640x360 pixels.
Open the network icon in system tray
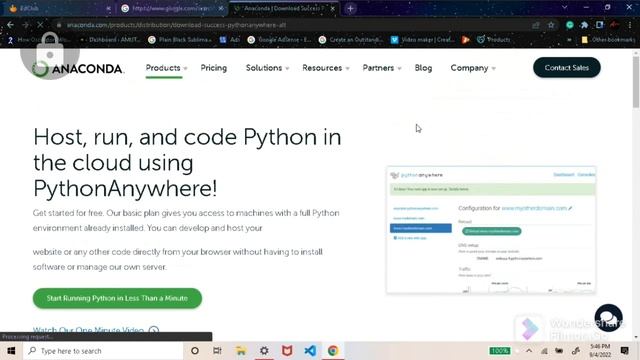click(x=544, y=351)
